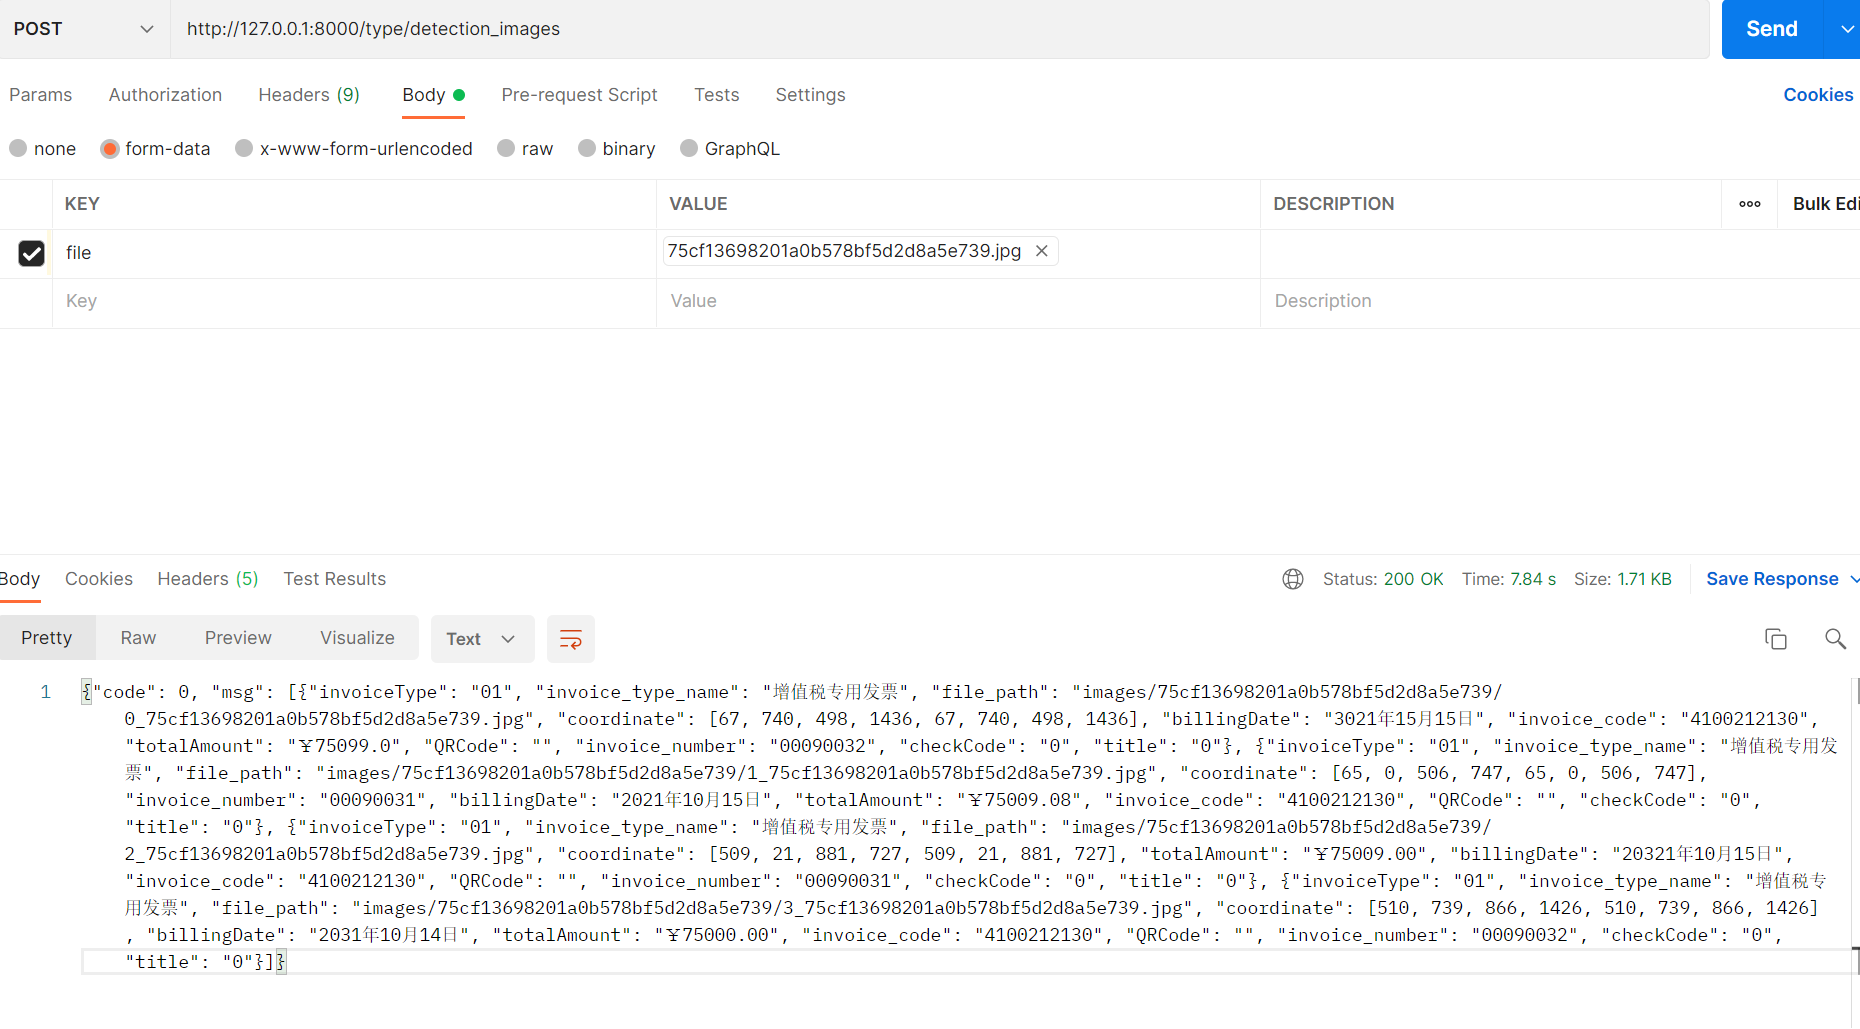
Task: Open the three-dots column options menu
Action: click(1749, 204)
